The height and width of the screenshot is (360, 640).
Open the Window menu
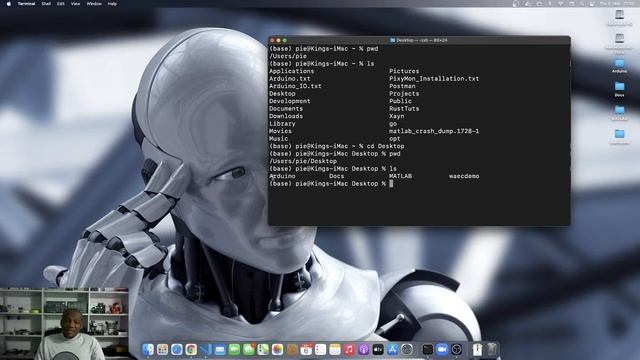(94, 4)
